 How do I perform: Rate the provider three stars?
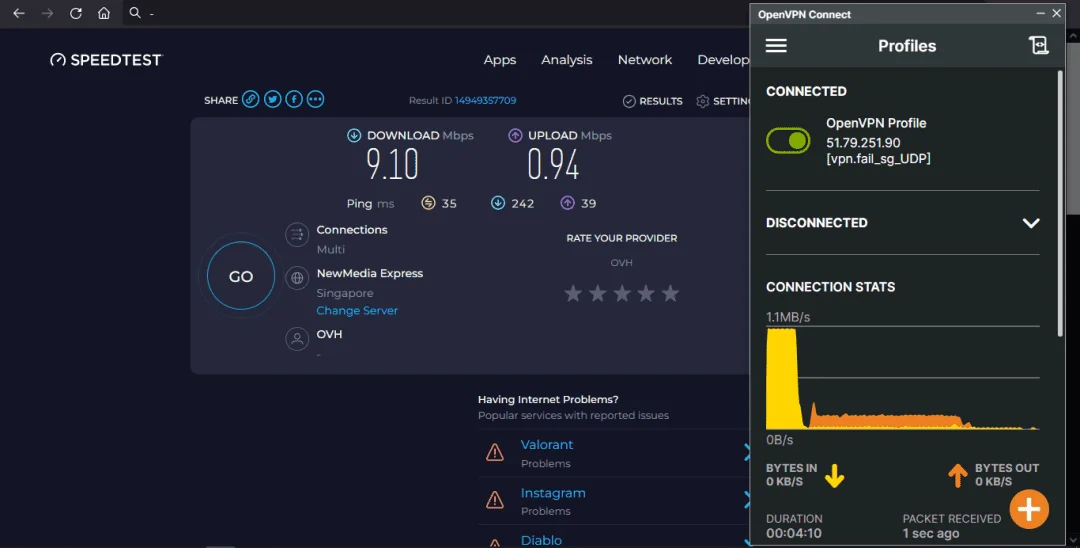622,293
